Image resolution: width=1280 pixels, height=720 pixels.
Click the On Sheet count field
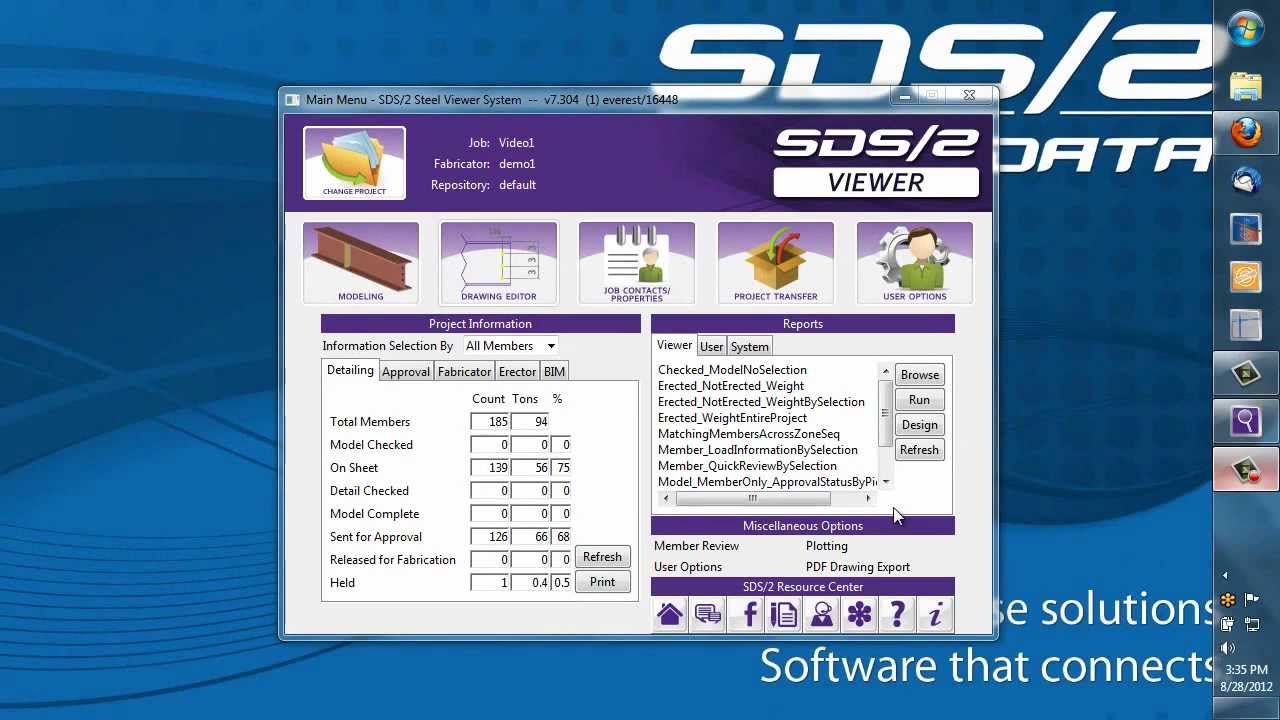[491, 468]
